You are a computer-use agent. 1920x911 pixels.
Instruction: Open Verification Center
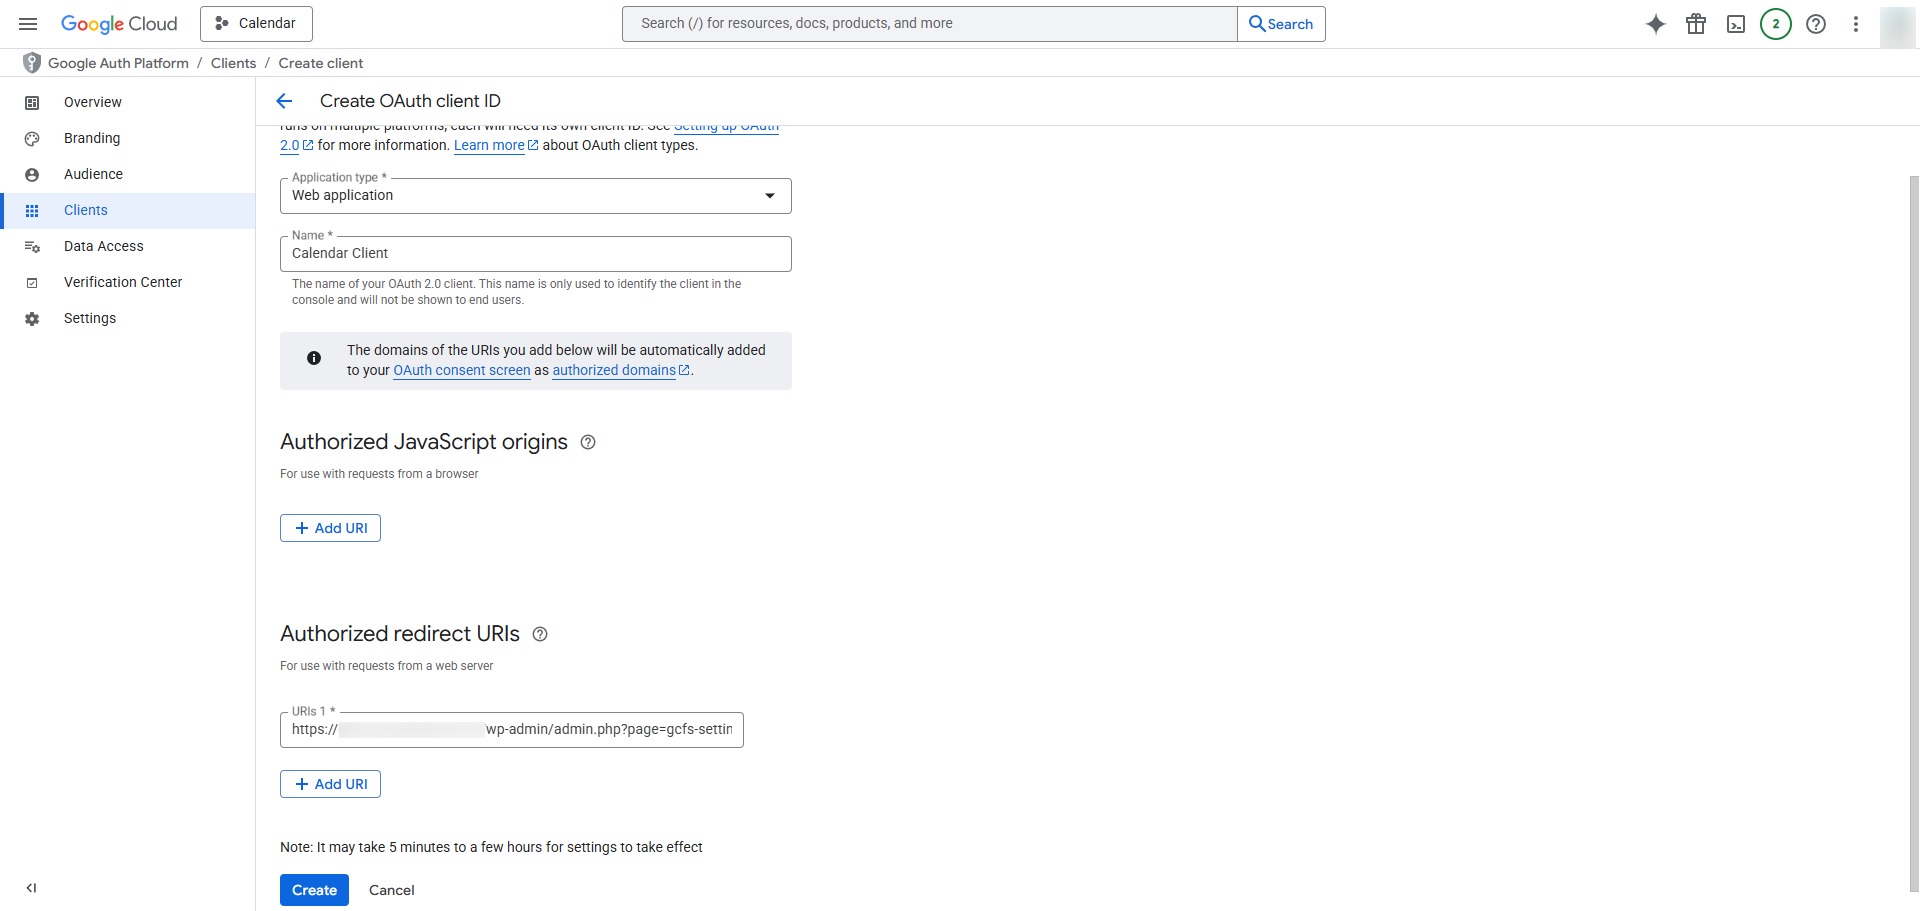click(x=123, y=282)
